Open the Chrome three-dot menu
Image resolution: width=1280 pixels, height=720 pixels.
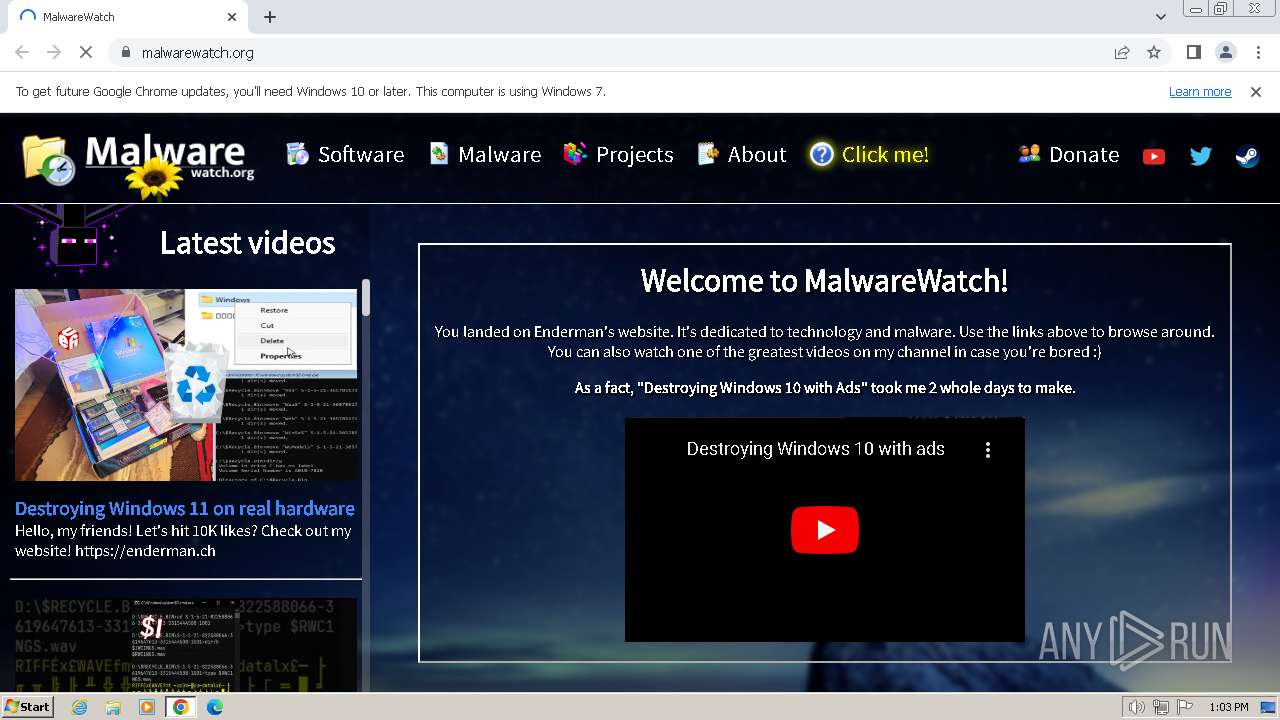point(1257,52)
